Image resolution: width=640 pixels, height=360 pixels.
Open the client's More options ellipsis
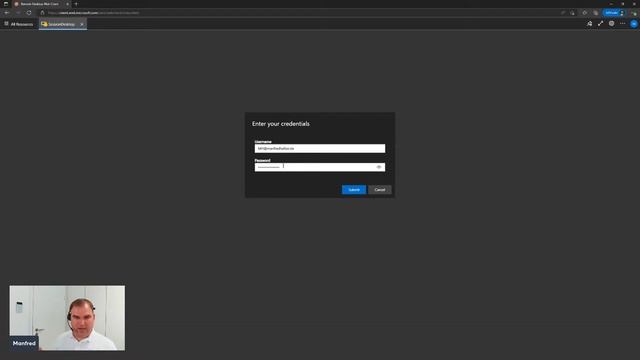click(x=622, y=24)
